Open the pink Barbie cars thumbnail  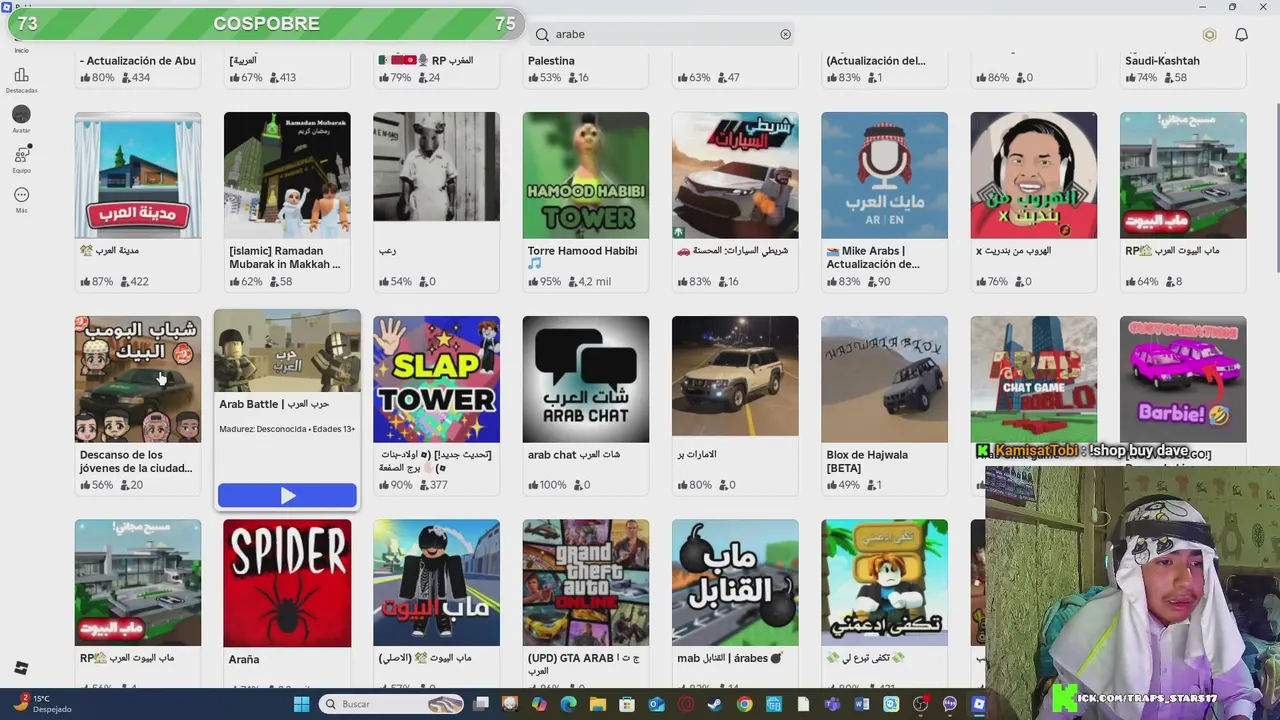click(x=1183, y=379)
